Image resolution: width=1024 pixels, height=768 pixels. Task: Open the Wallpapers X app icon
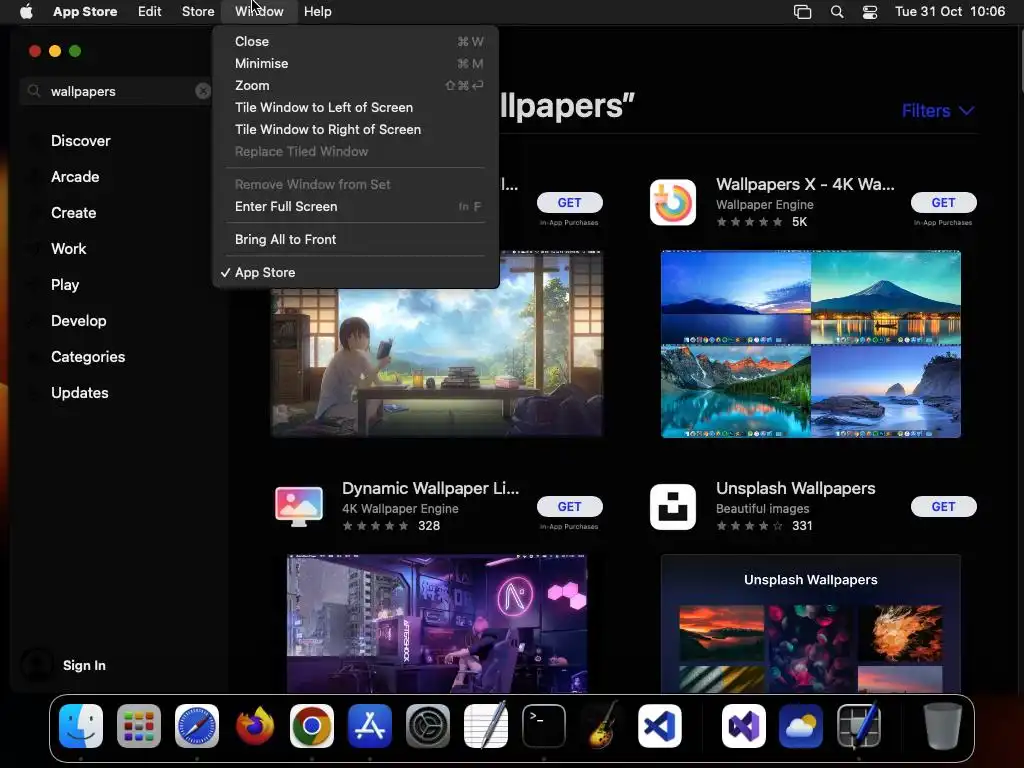[x=673, y=202]
